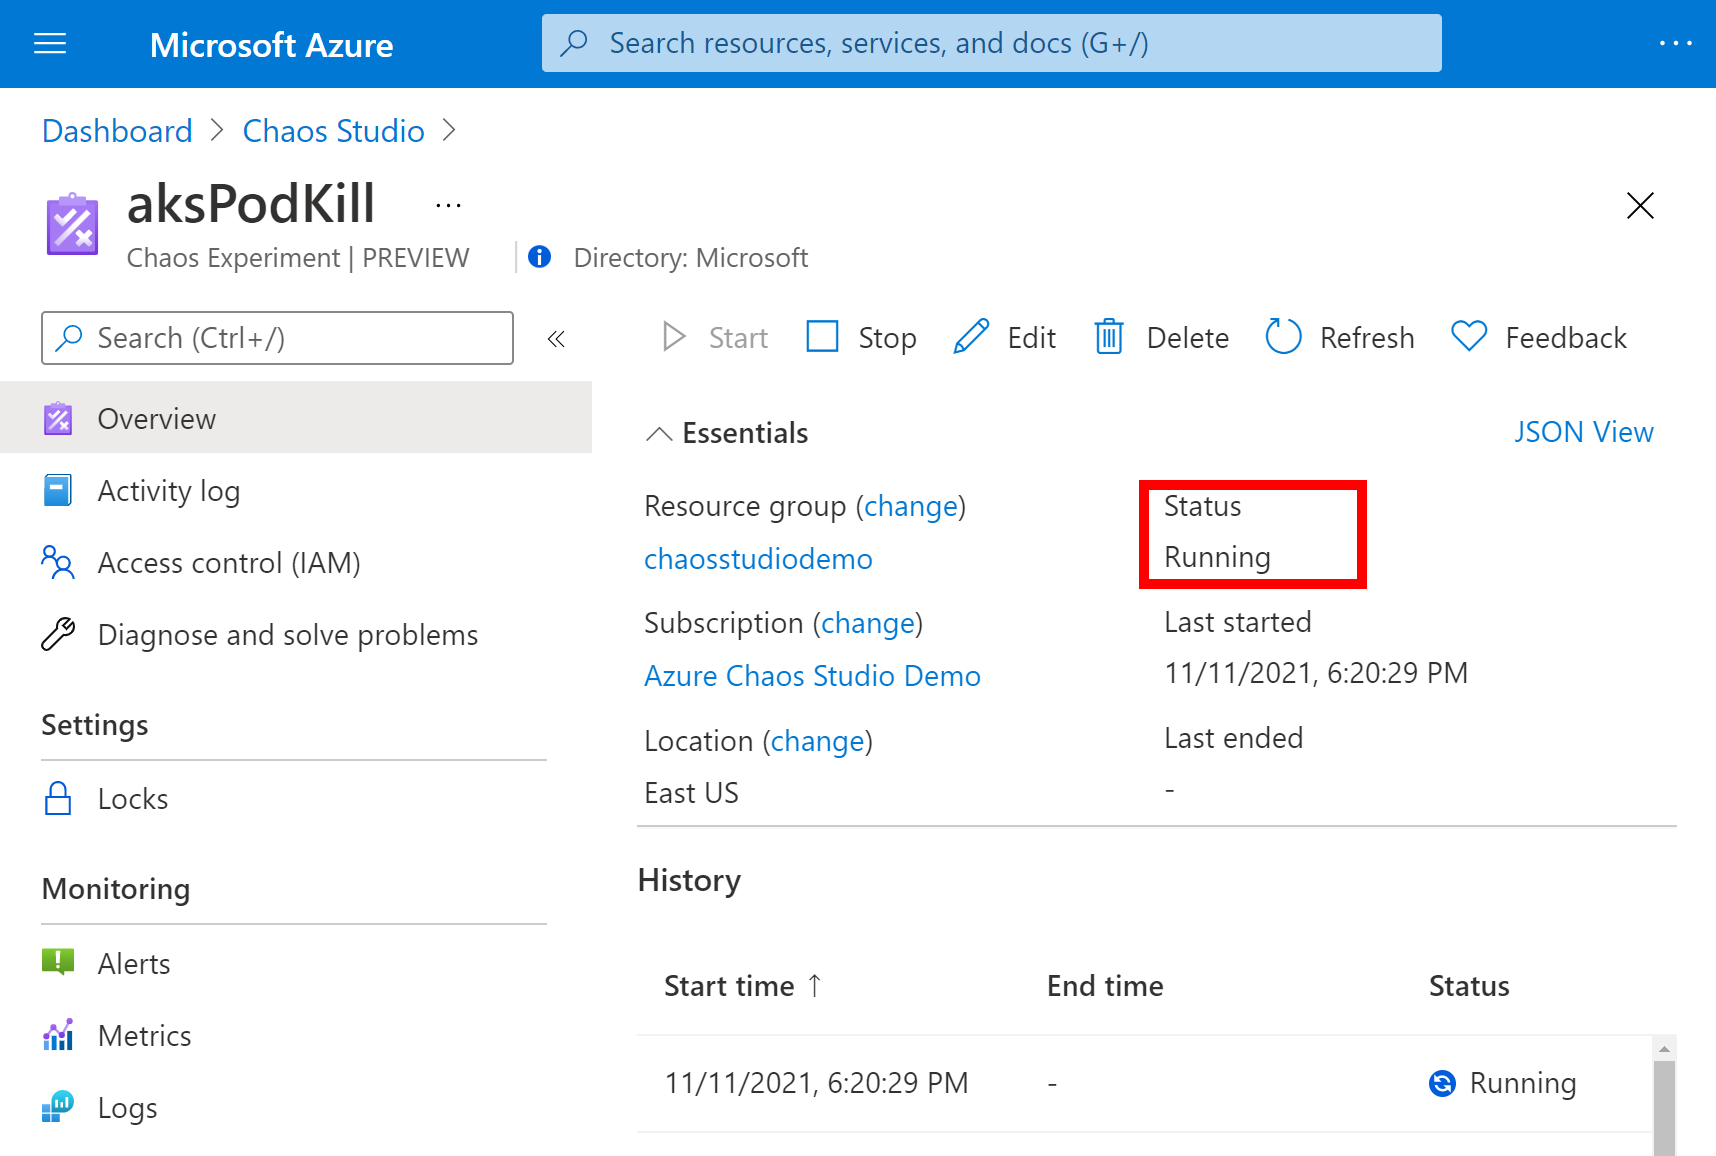Click the Stop square icon
The width and height of the screenshot is (1716, 1156).
822,336
